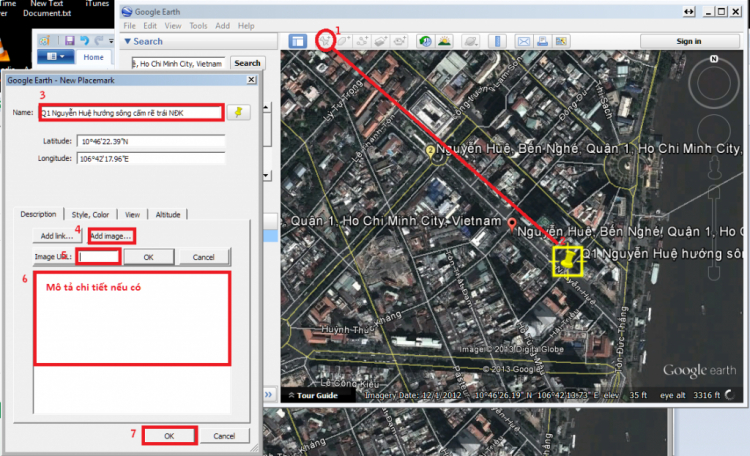Click the scroll up arrow in the search panel
The width and height of the screenshot is (750, 456).
coord(266,107)
